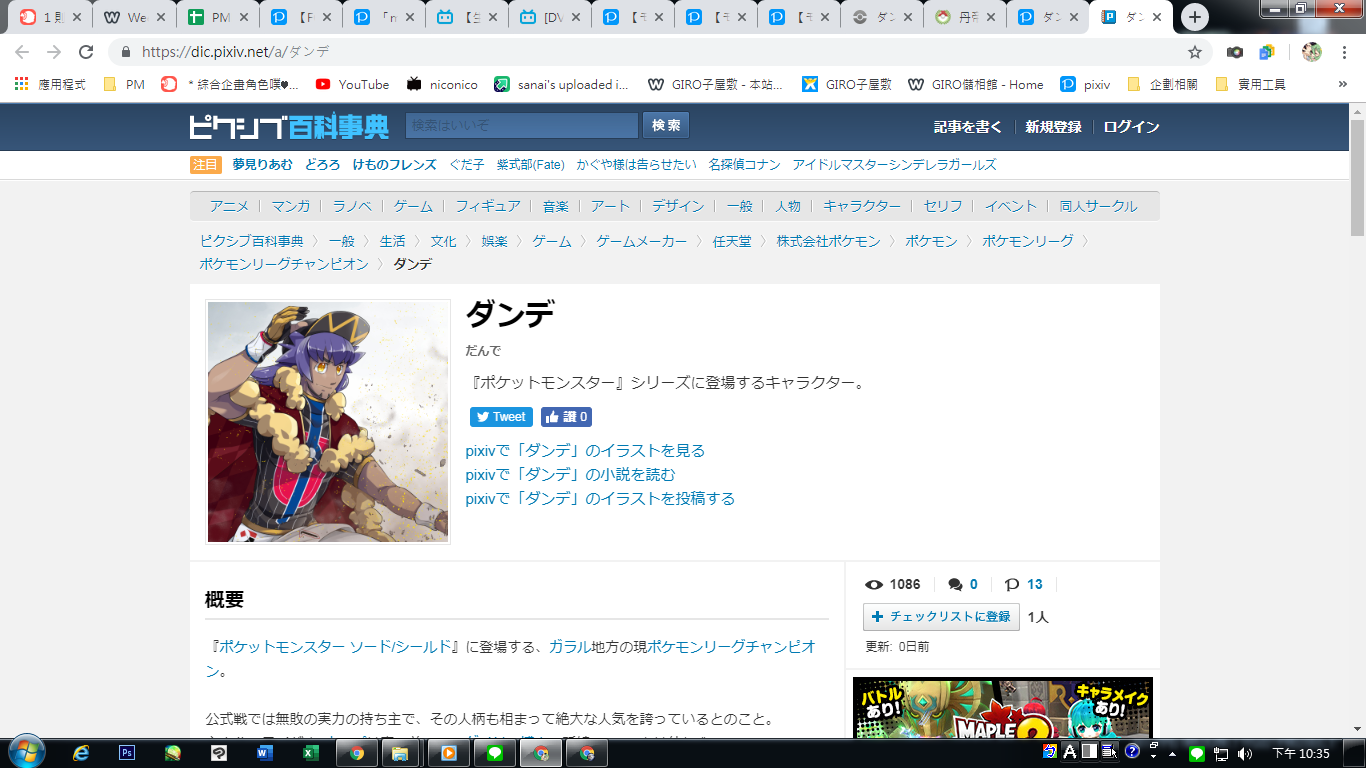The image size is (1366, 768).
Task: Launch Photoshop from the taskbar
Action: coord(127,753)
